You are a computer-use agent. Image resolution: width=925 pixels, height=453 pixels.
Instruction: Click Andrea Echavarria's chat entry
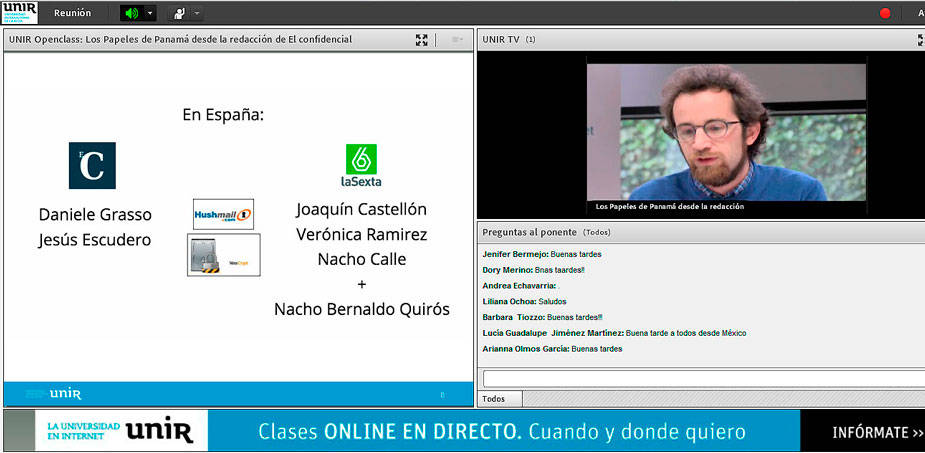(x=520, y=285)
